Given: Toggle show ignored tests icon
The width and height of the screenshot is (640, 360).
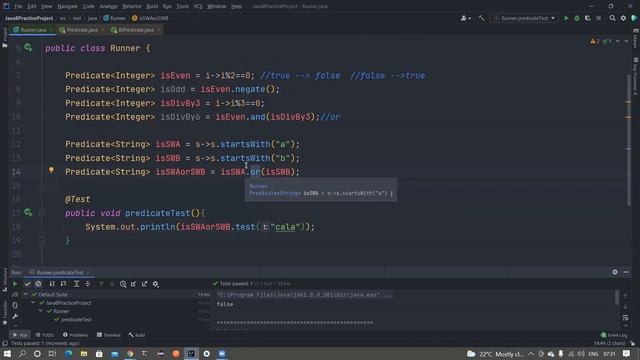Looking at the screenshot, I should tap(38, 284).
